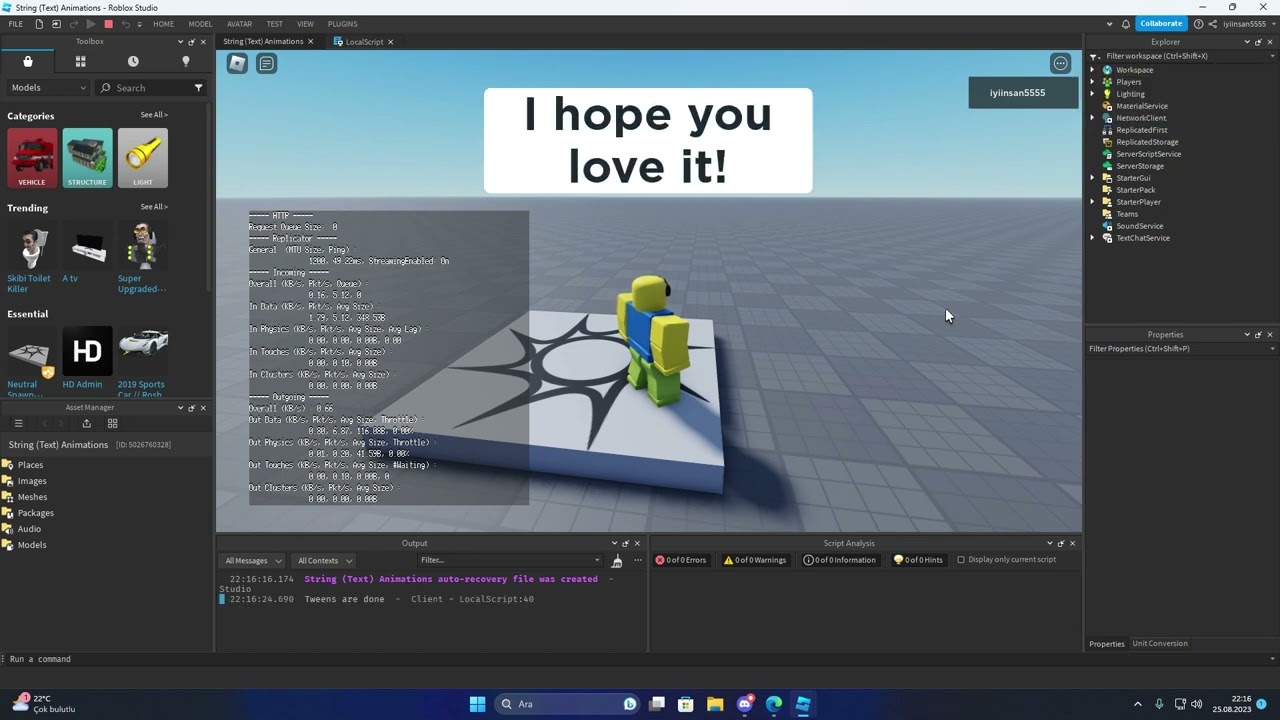Viewport: 1280px width, 720px height.
Task: Toggle the Hints filter in Script Analysis
Action: (x=918, y=560)
